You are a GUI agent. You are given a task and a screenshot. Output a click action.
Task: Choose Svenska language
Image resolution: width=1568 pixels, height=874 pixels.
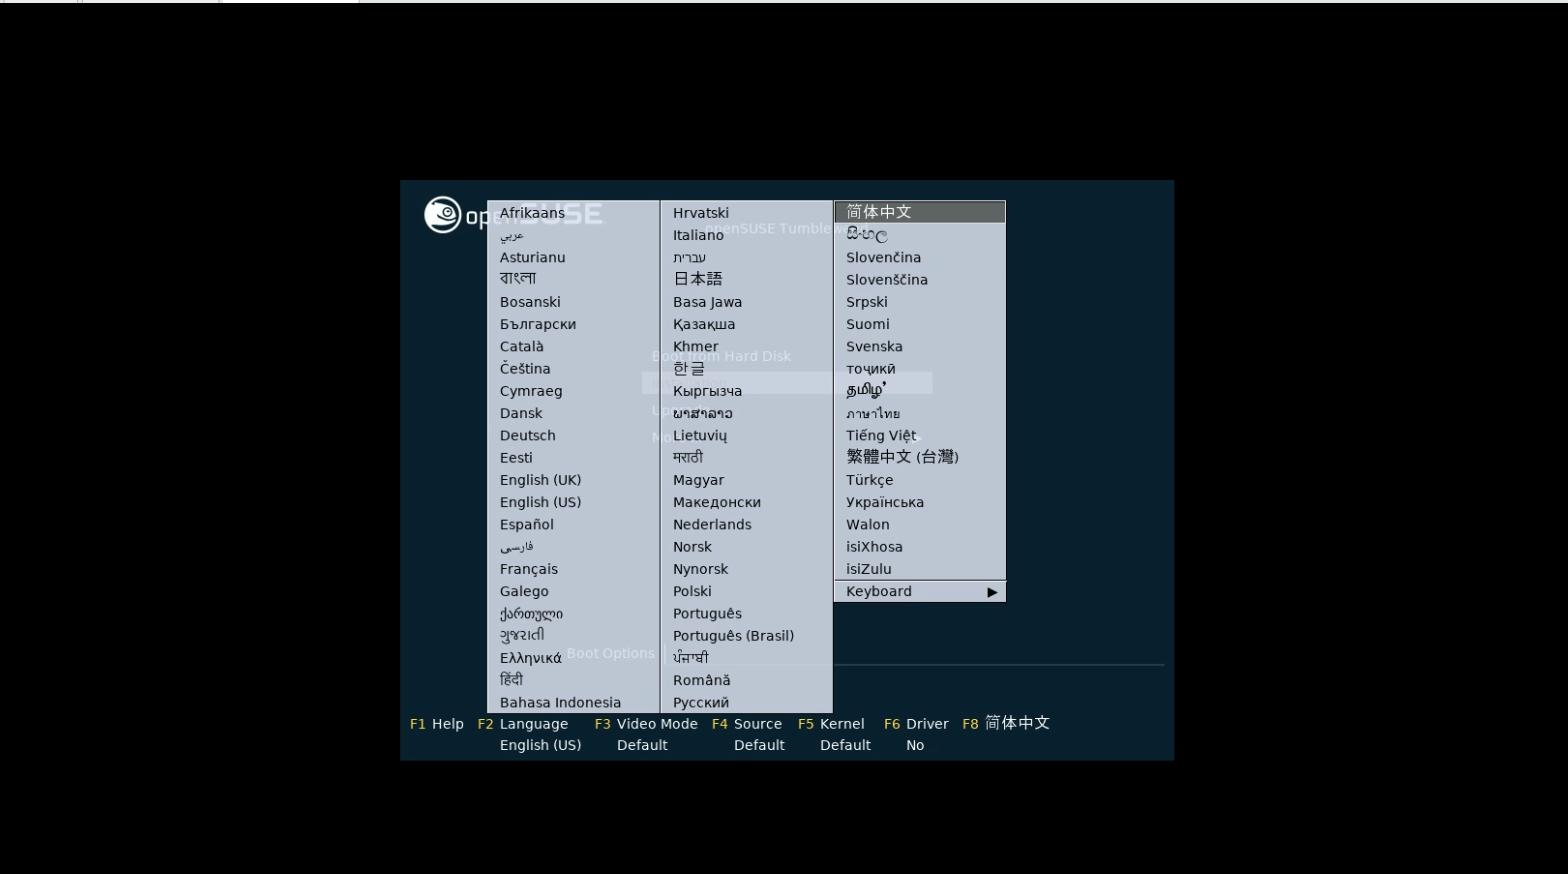(x=874, y=346)
